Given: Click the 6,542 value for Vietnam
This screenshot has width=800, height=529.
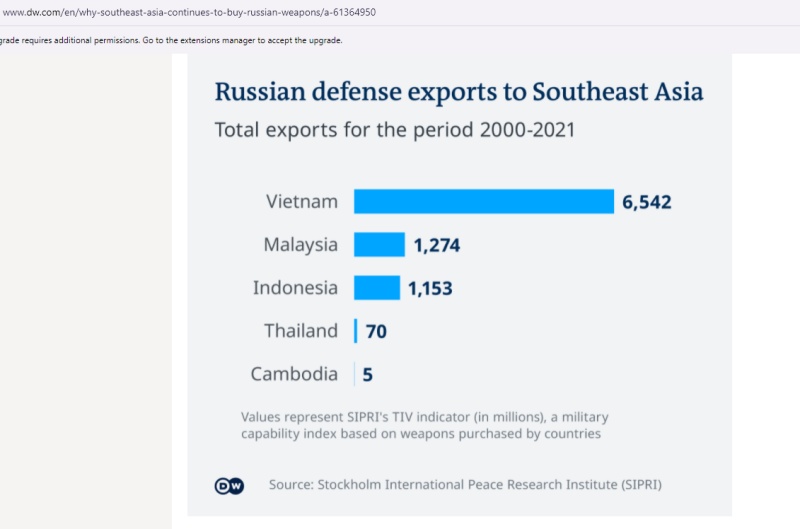Looking at the screenshot, I should pyautogui.click(x=646, y=202).
